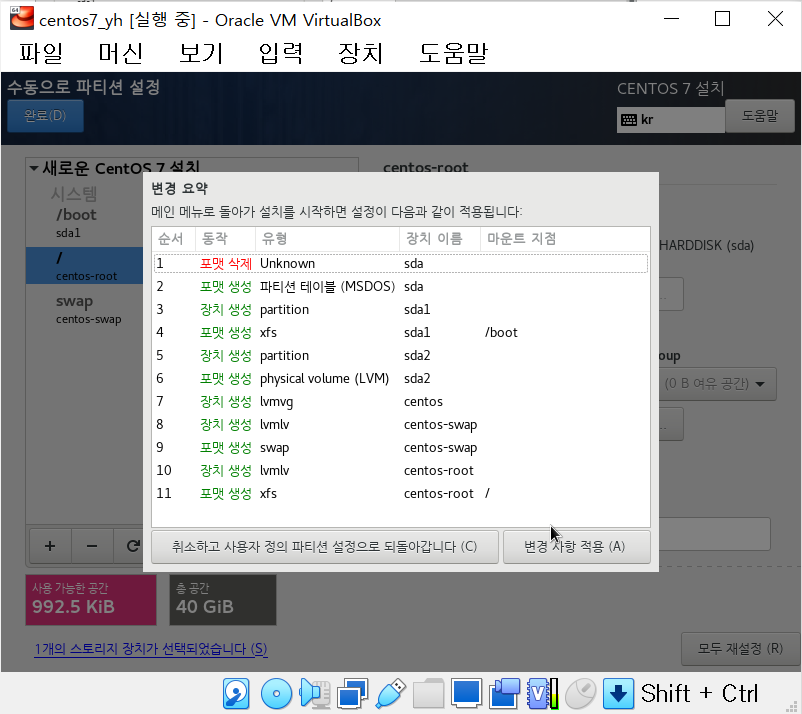Click the 총 공간 40 GiB box
Image resolution: width=802 pixels, height=714 pixels.
[x=223, y=600]
